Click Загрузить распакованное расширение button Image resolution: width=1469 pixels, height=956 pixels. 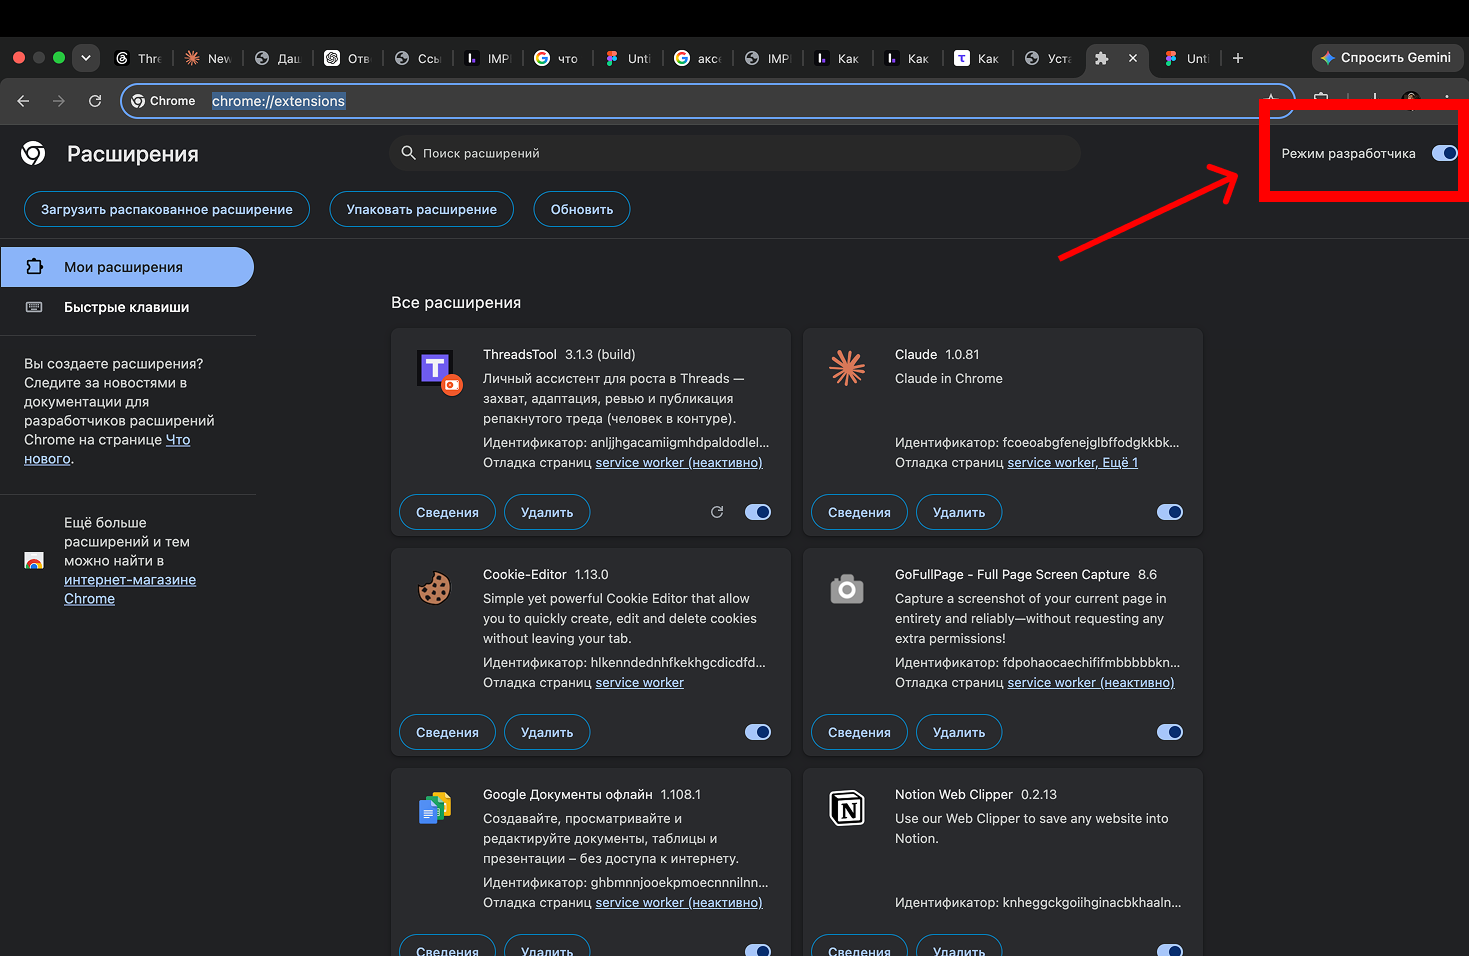click(167, 209)
